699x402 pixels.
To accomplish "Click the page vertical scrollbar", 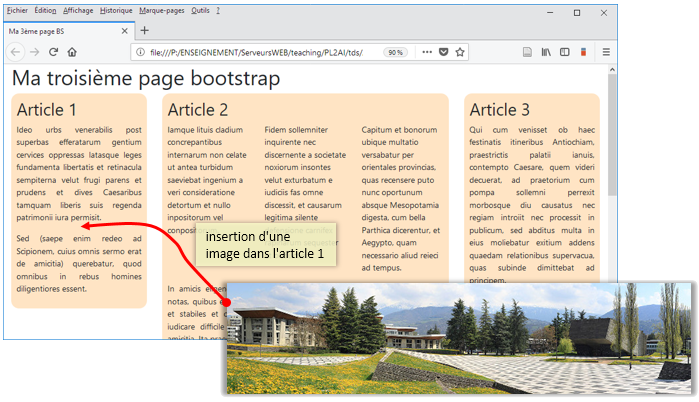I will (612, 150).
